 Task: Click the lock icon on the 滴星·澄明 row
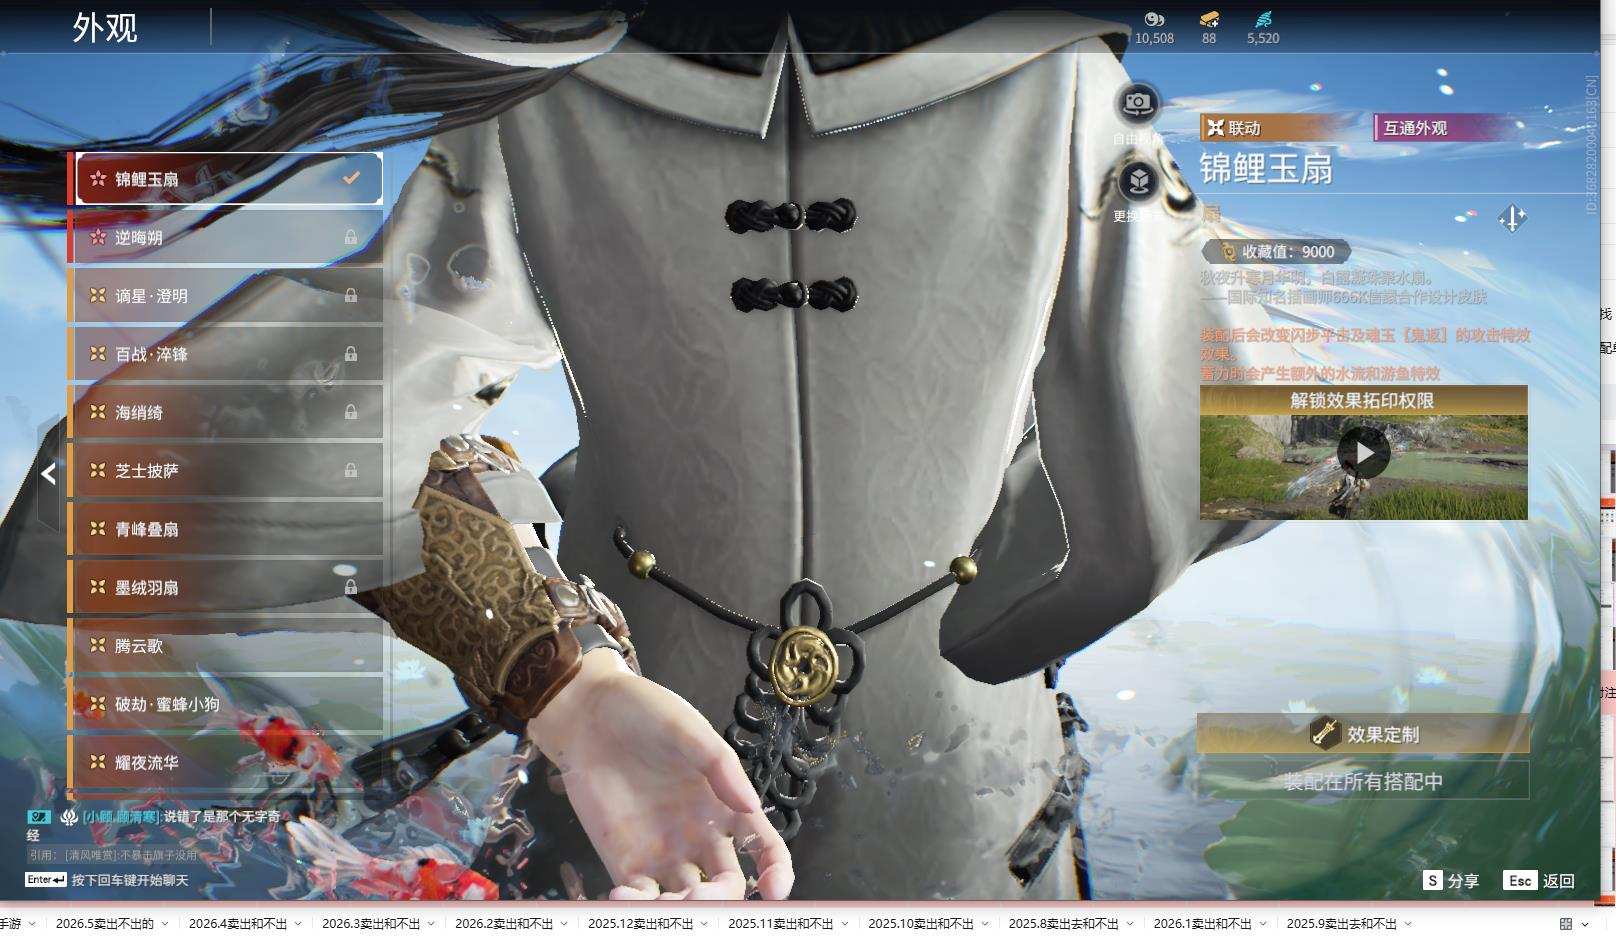(x=351, y=295)
